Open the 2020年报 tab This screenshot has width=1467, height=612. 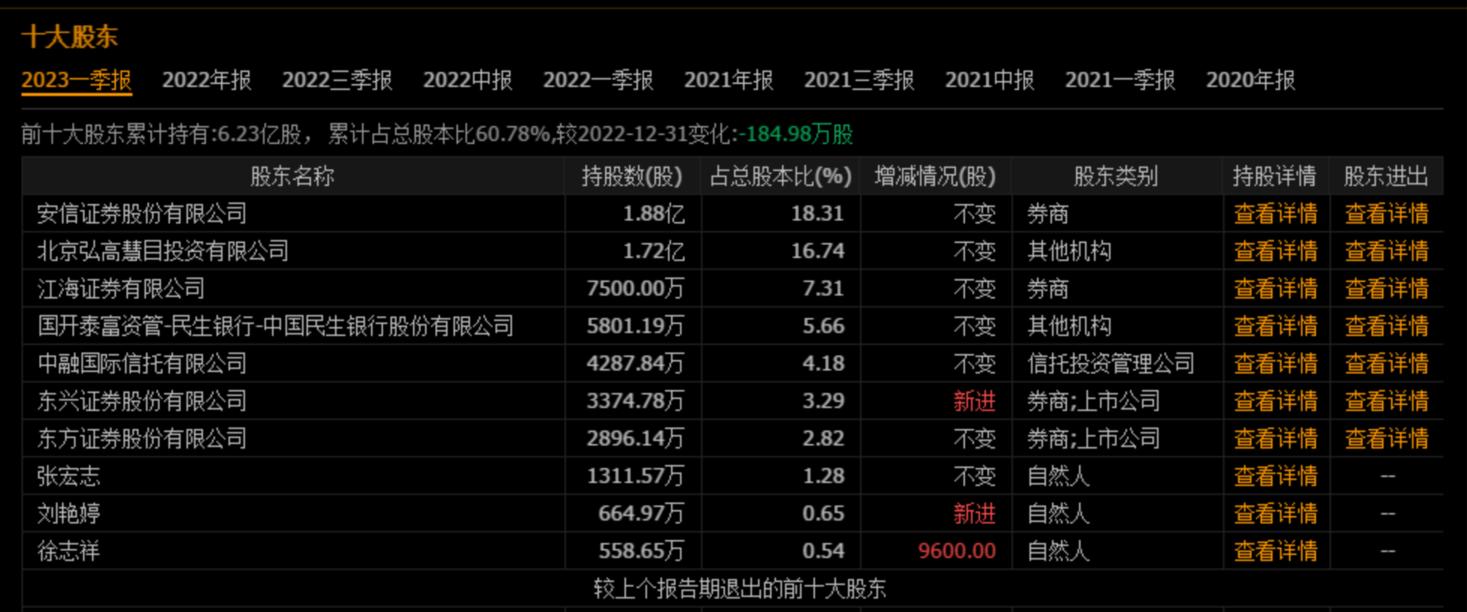[1251, 80]
